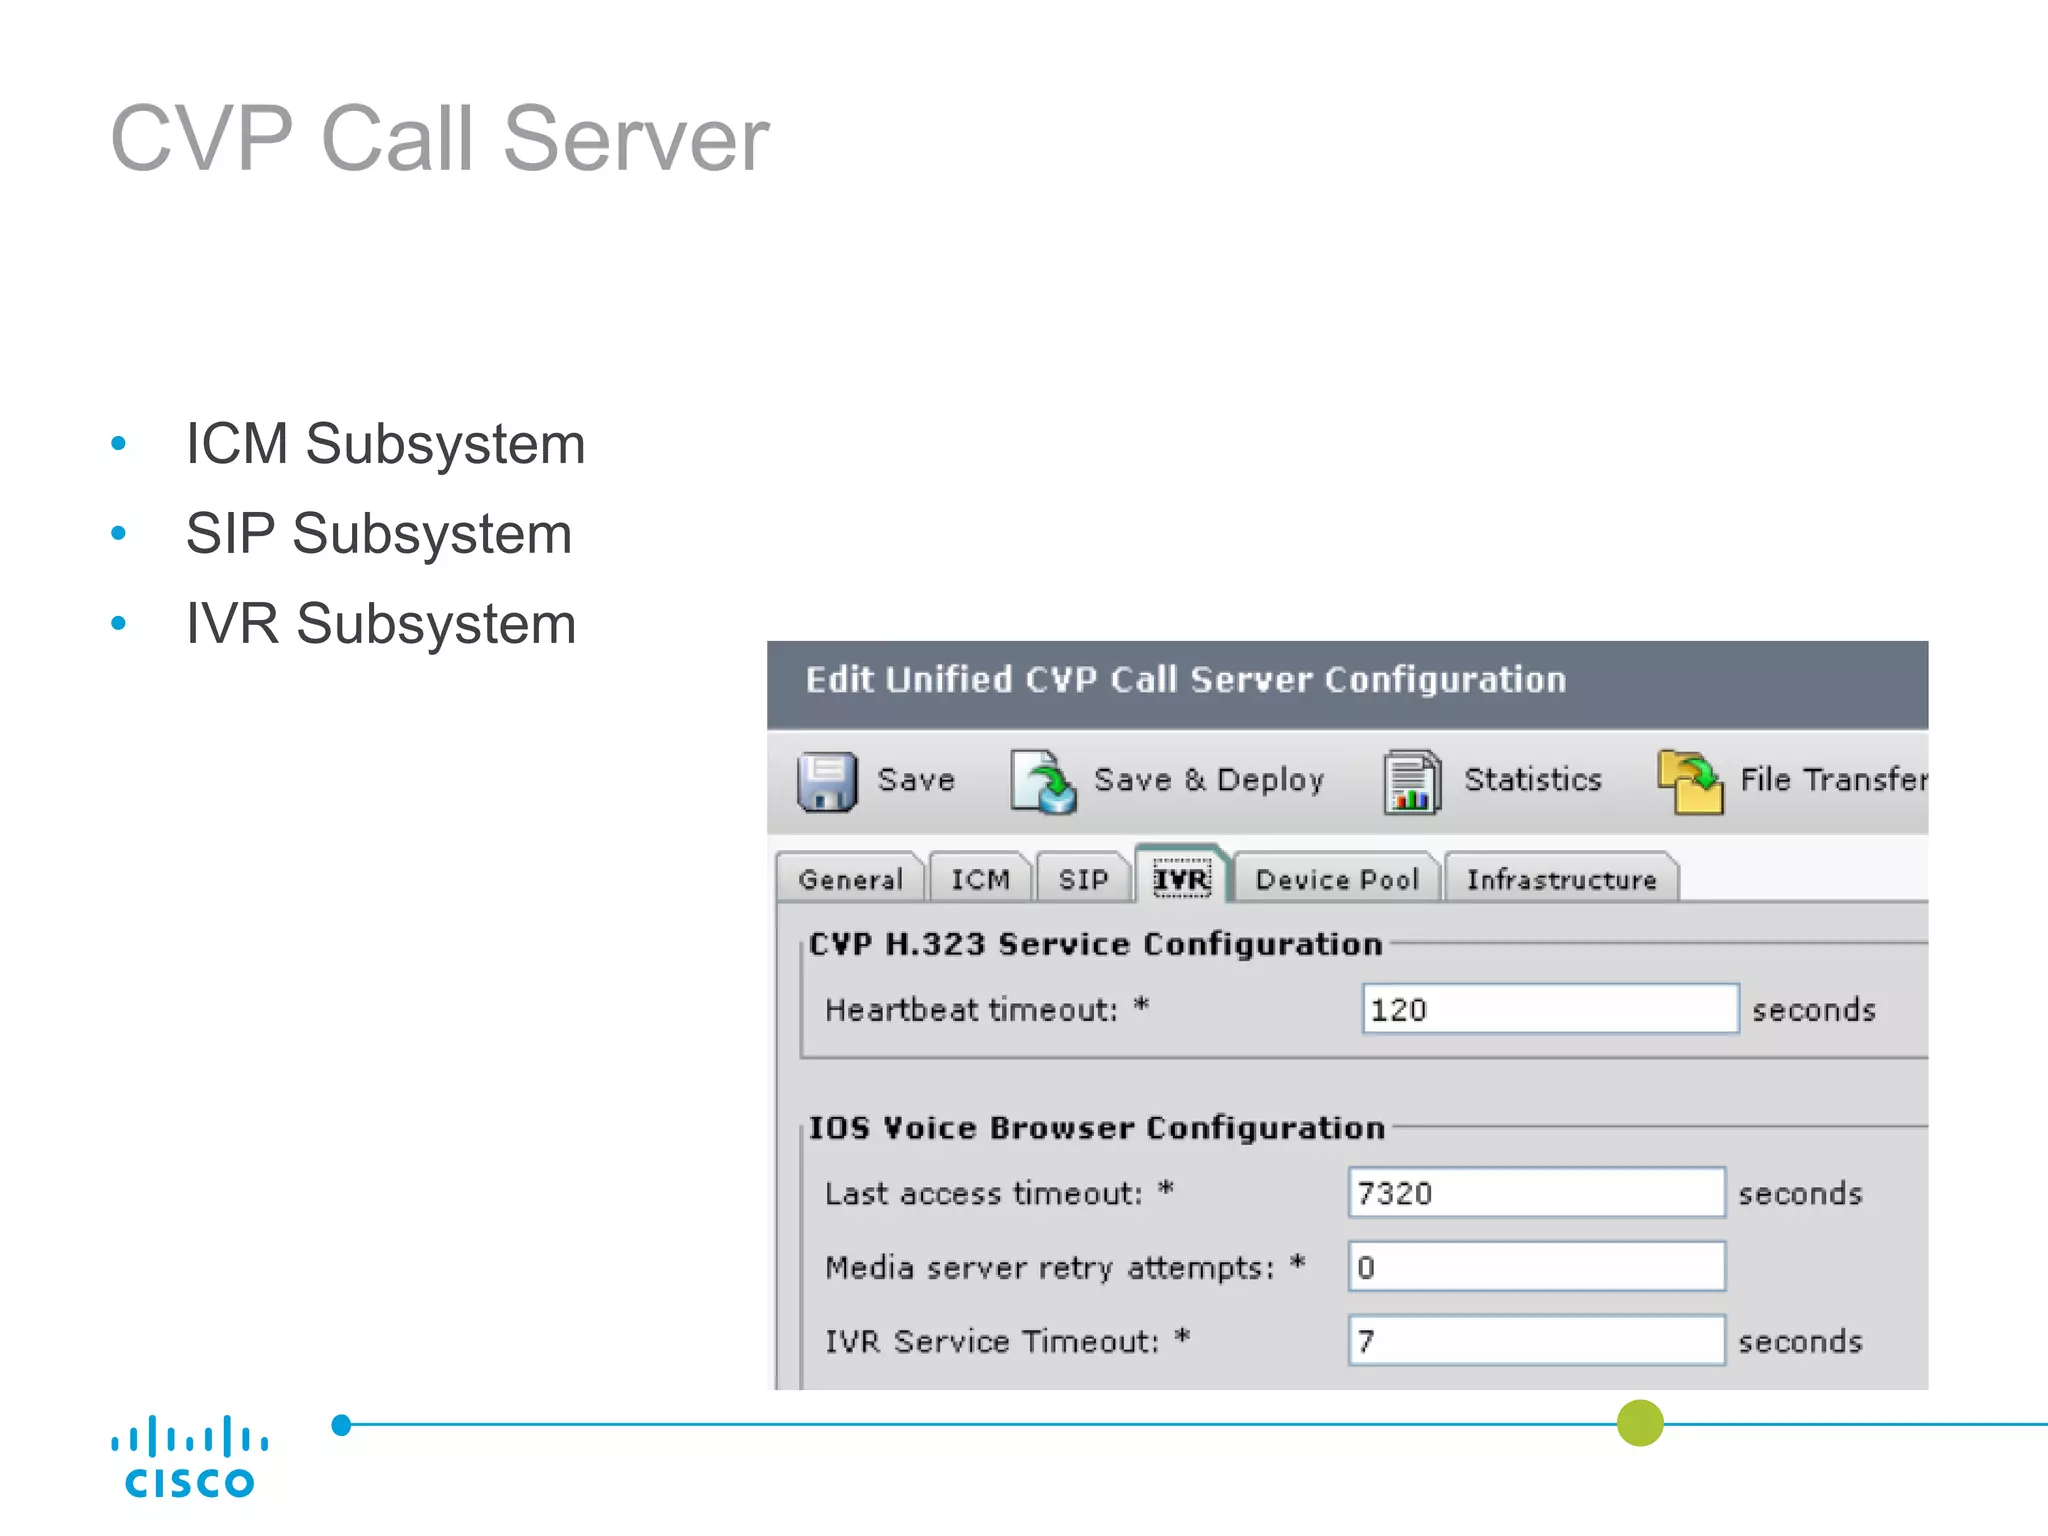Click Save & Deploy text button
Image resolution: width=2048 pixels, height=1536 pixels.
1209,780
